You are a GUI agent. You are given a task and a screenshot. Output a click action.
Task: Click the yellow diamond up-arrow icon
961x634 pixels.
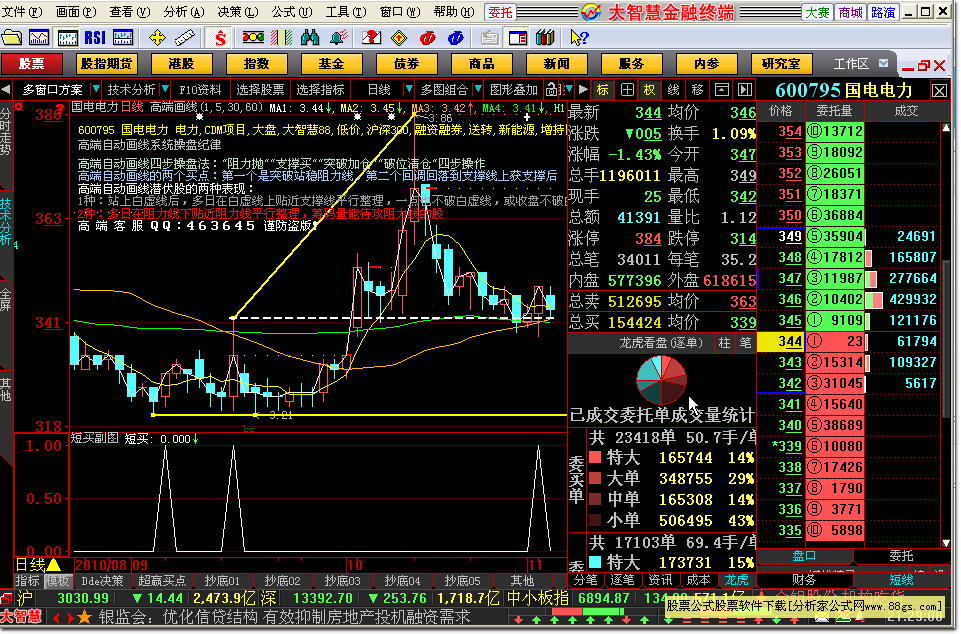[399, 38]
